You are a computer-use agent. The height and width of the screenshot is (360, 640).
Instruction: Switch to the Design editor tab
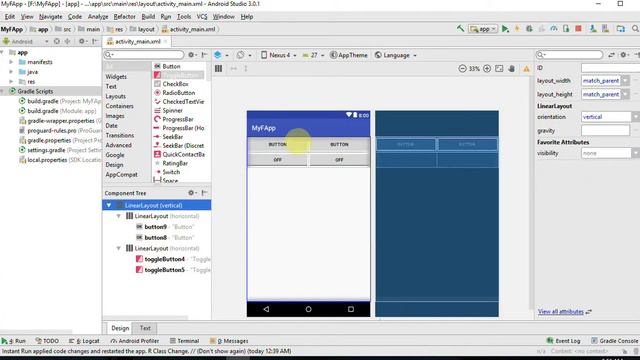120,328
